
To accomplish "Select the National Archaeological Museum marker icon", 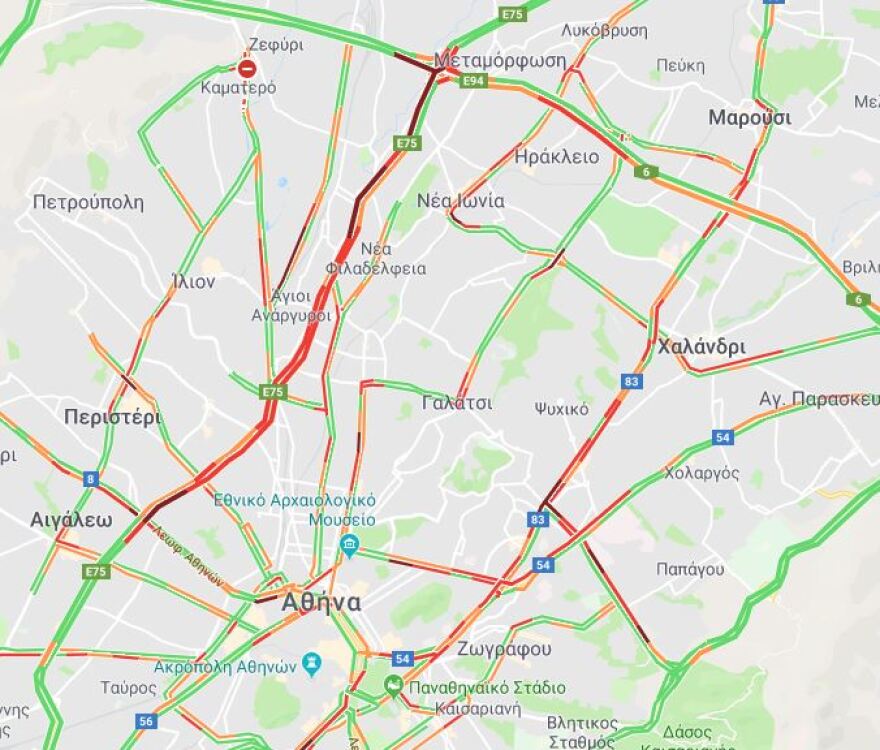I will pos(350,546).
